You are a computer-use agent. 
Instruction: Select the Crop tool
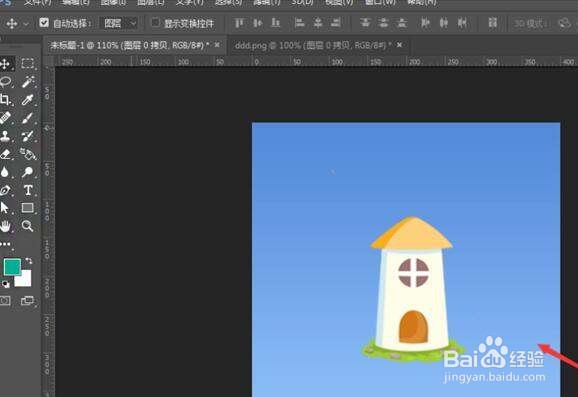coord(5,100)
